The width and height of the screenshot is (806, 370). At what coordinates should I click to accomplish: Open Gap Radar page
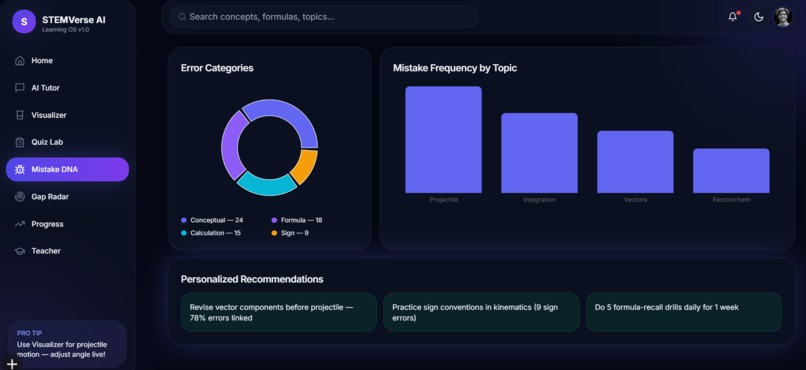click(x=67, y=197)
